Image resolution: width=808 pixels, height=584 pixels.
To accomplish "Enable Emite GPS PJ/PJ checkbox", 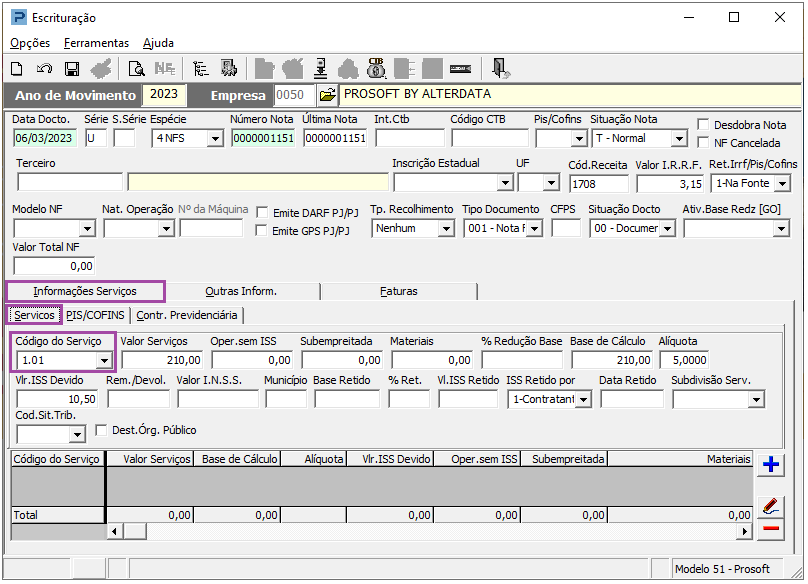I will click(262, 230).
